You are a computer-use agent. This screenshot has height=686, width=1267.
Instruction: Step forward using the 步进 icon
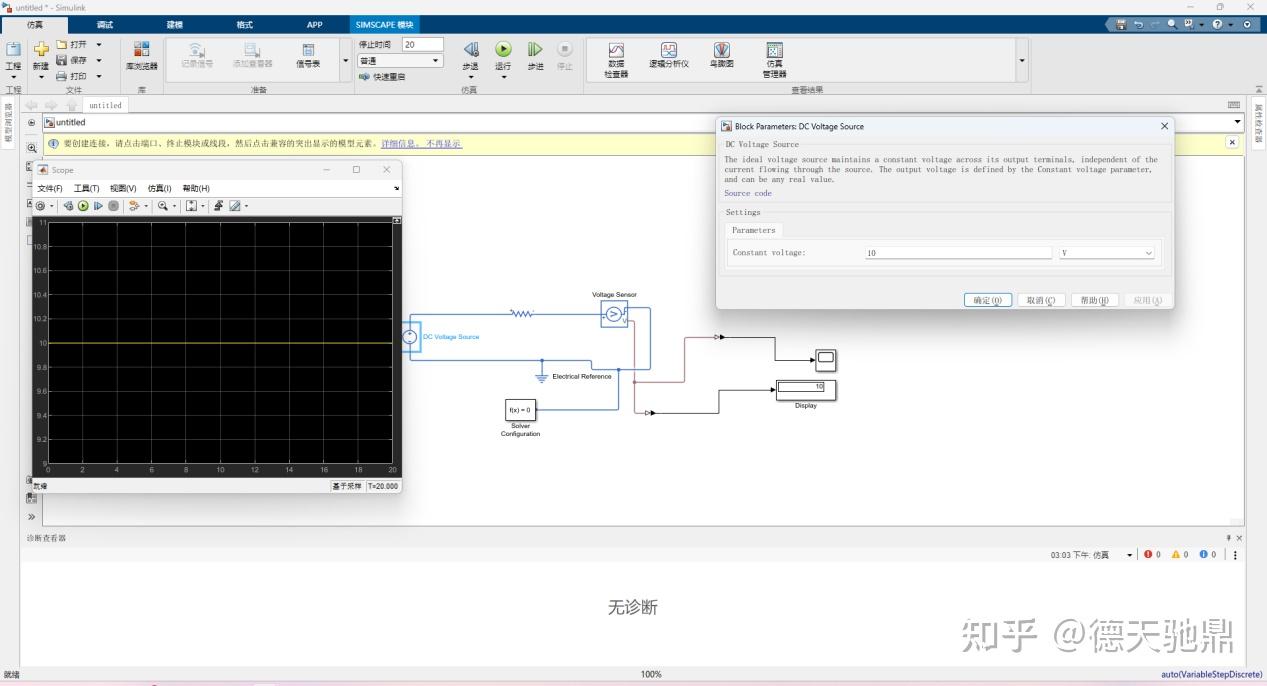(534, 47)
